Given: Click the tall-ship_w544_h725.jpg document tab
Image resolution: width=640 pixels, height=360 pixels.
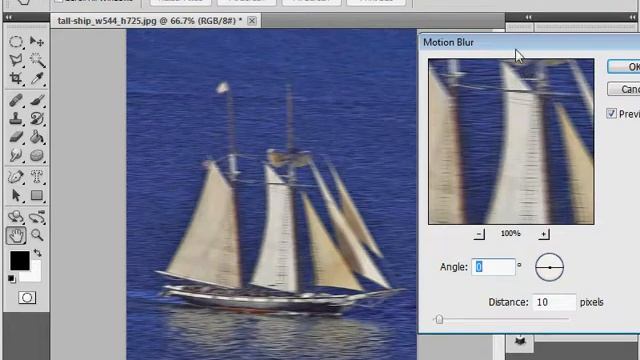Looking at the screenshot, I should click(149, 21).
